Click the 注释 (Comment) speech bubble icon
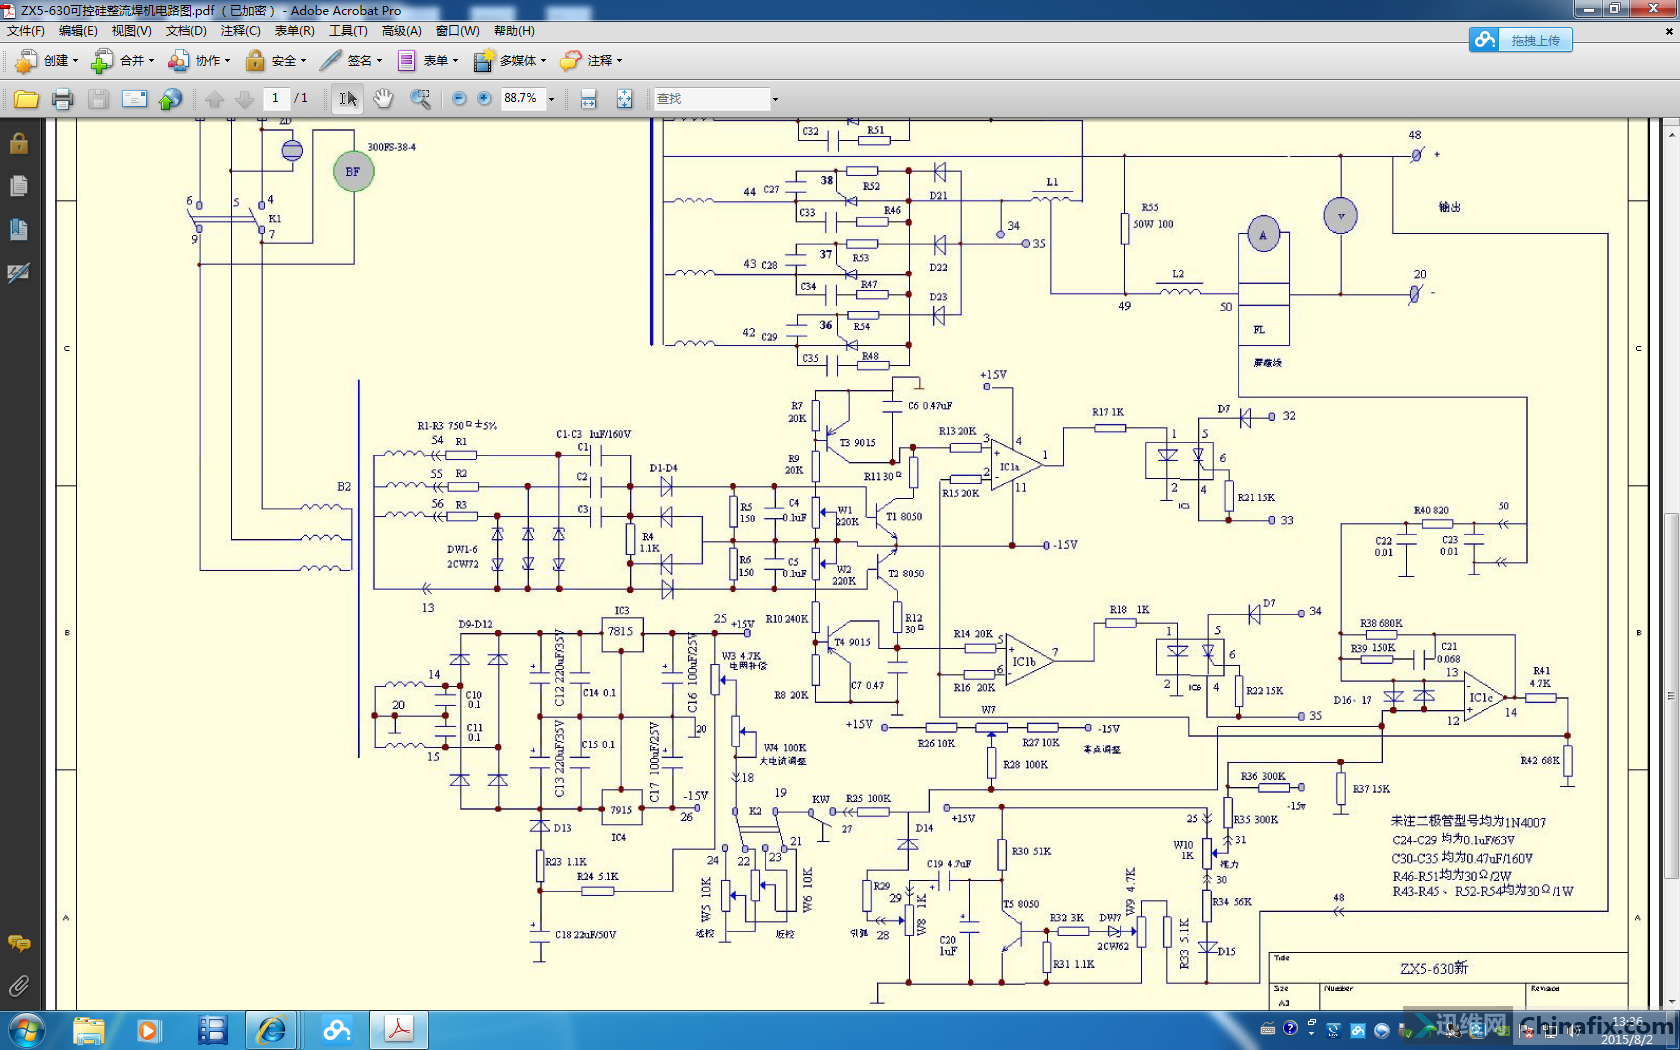 click(571, 61)
